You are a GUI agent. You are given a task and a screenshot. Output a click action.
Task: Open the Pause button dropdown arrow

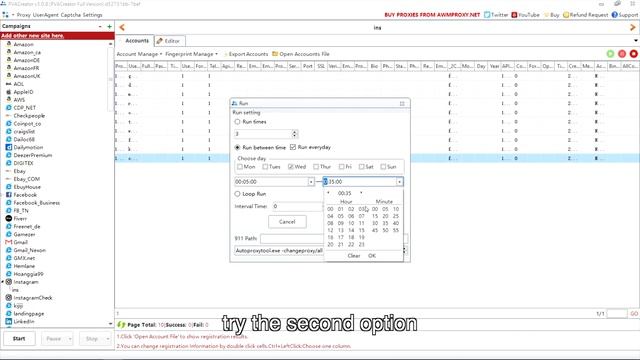coord(69,339)
